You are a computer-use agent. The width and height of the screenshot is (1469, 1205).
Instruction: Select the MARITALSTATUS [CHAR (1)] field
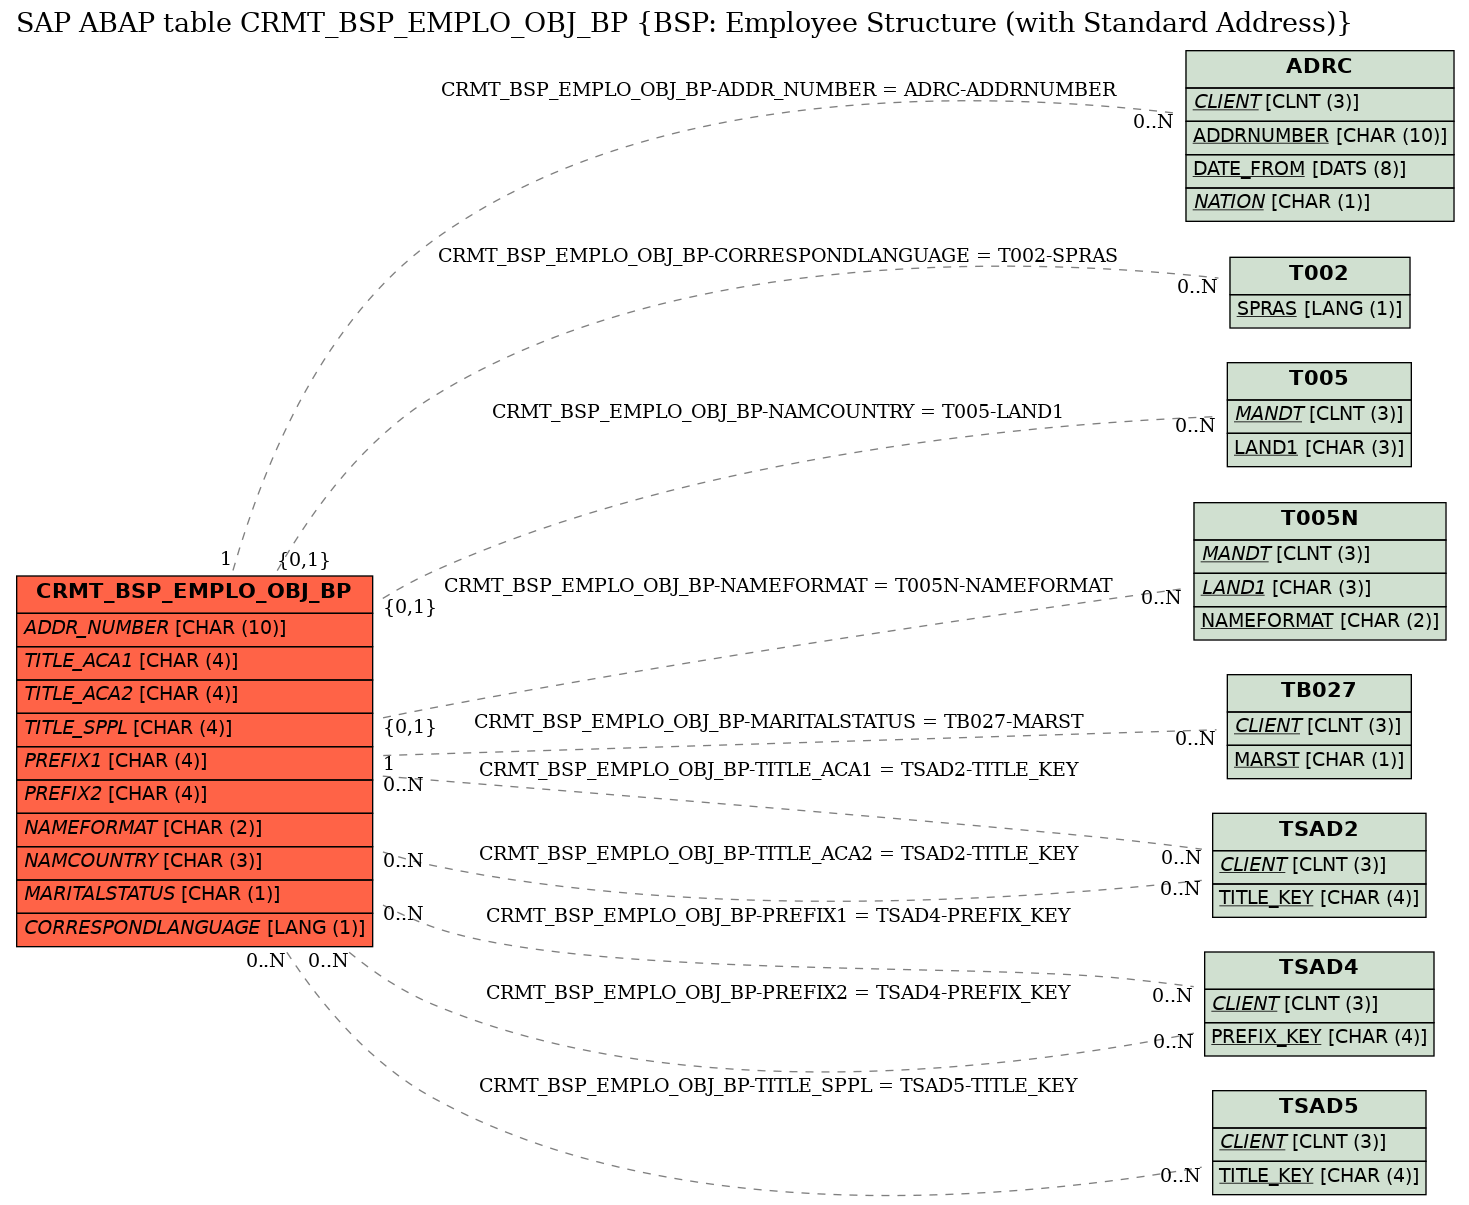point(195,895)
